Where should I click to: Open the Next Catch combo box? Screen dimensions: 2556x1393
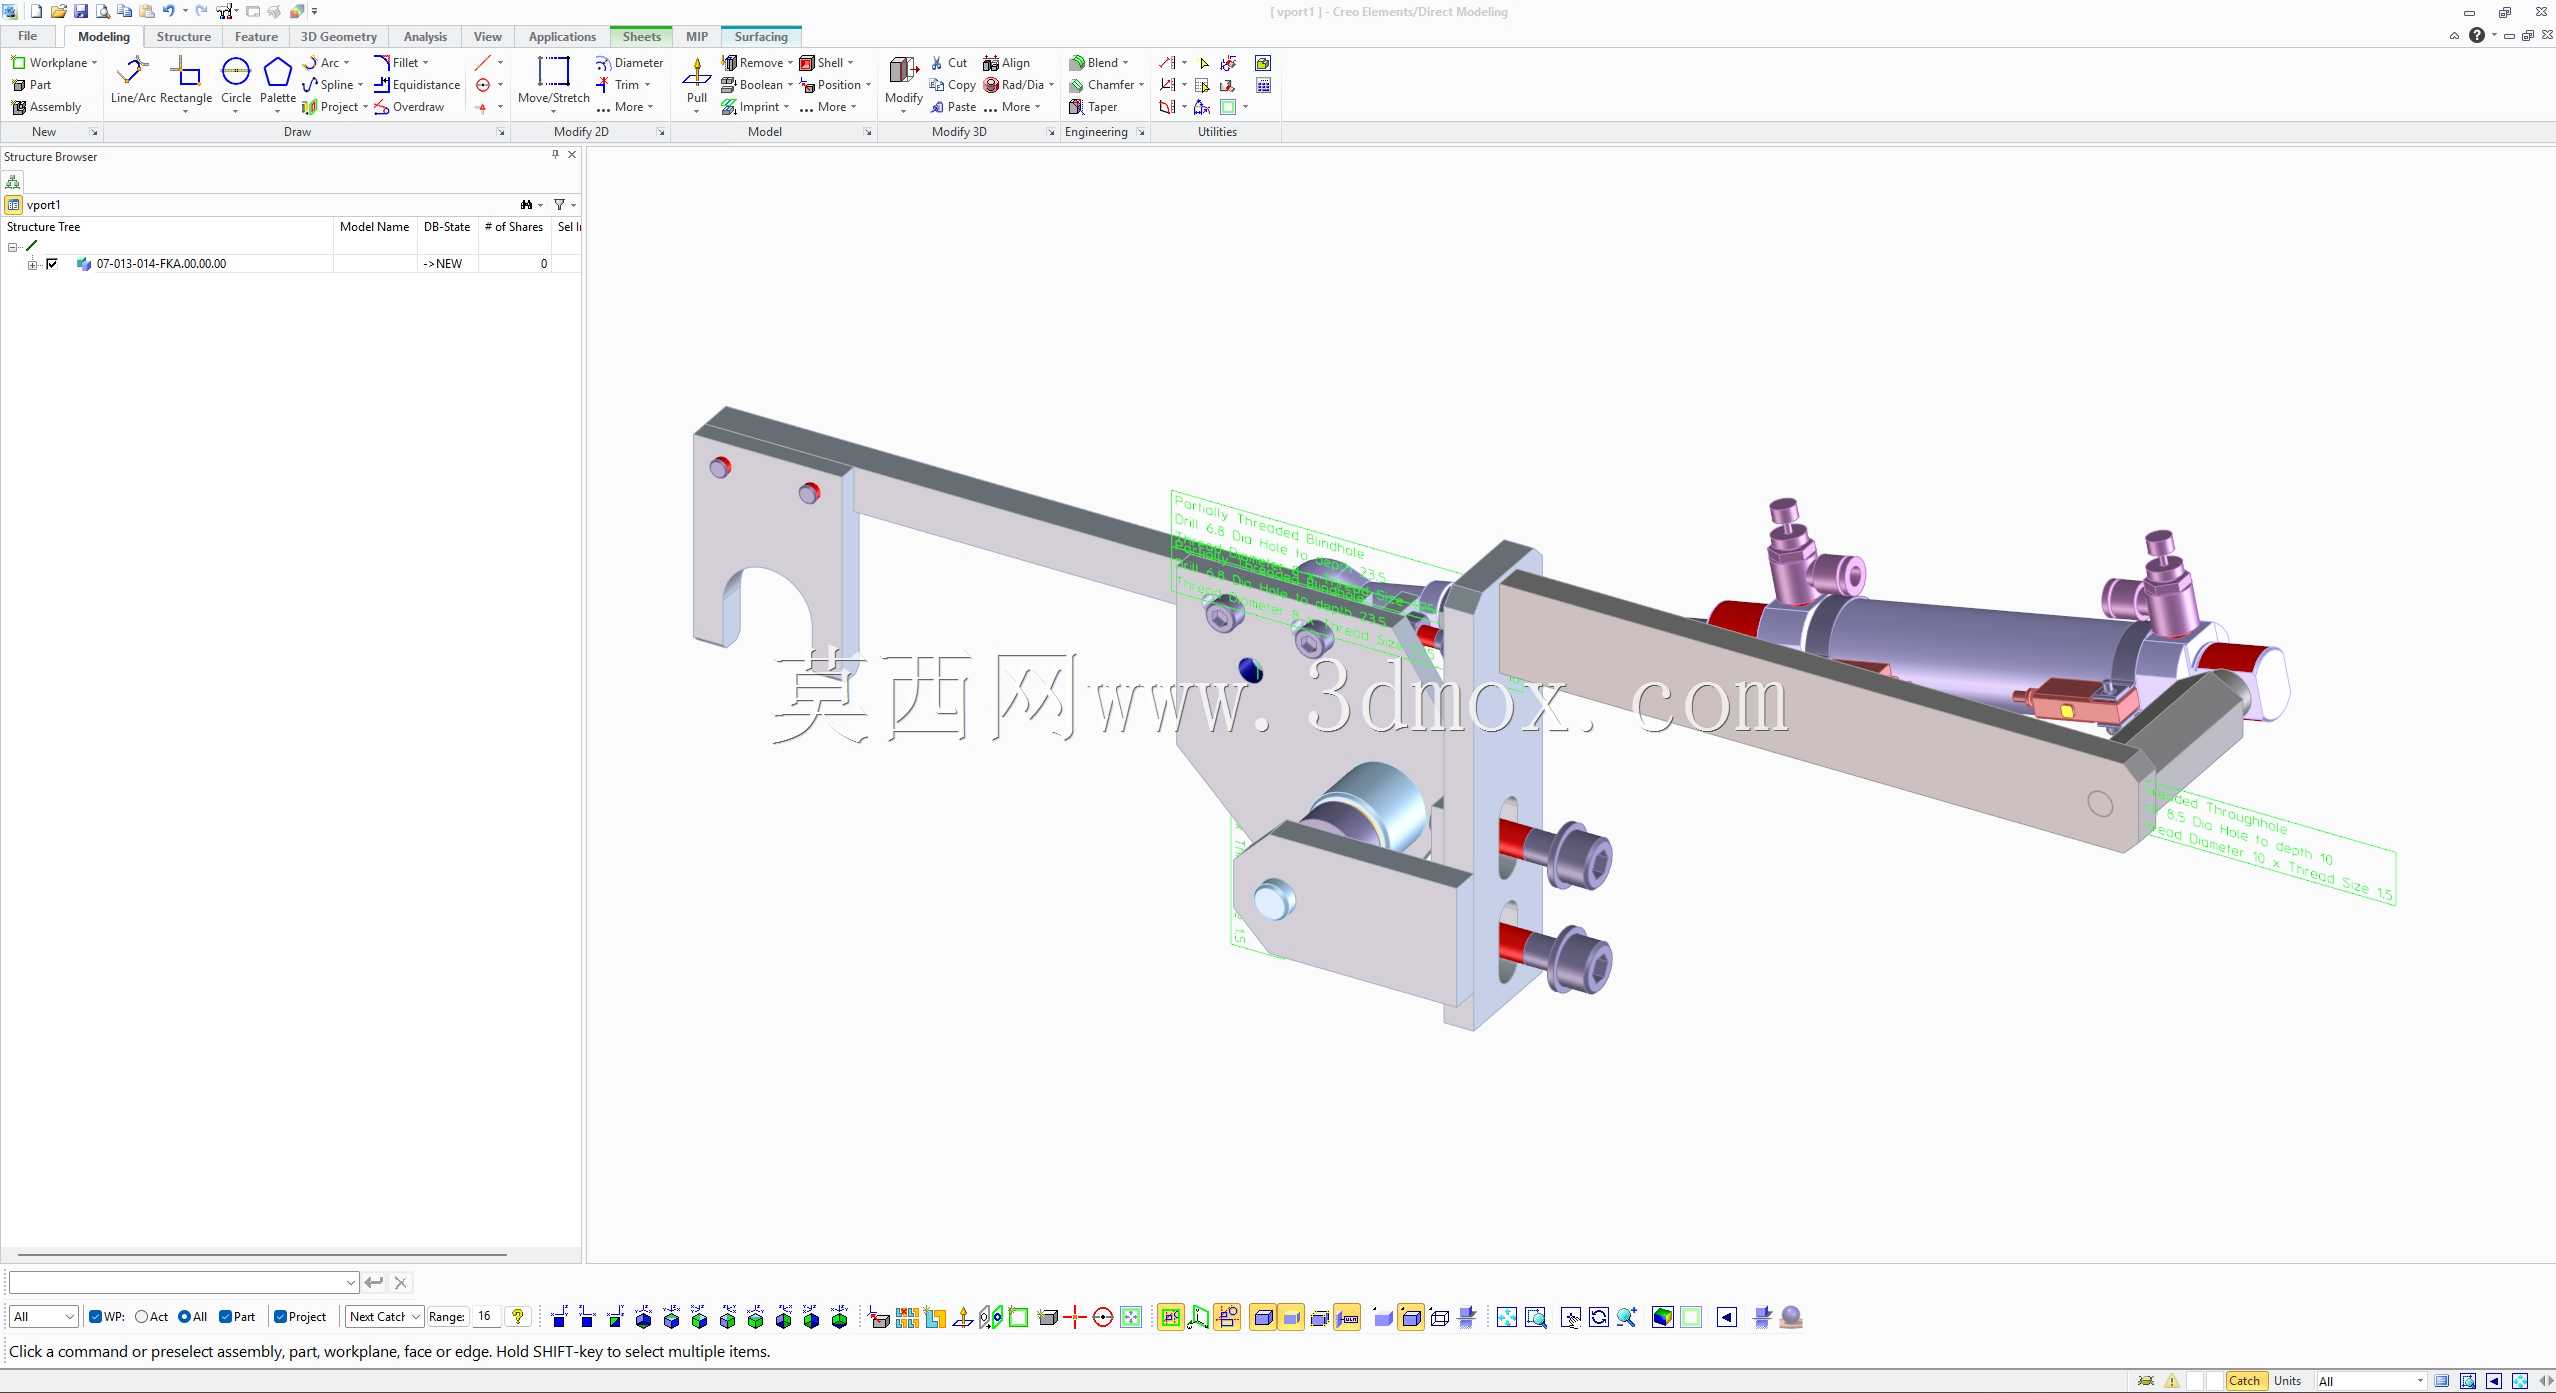pyautogui.click(x=385, y=1316)
